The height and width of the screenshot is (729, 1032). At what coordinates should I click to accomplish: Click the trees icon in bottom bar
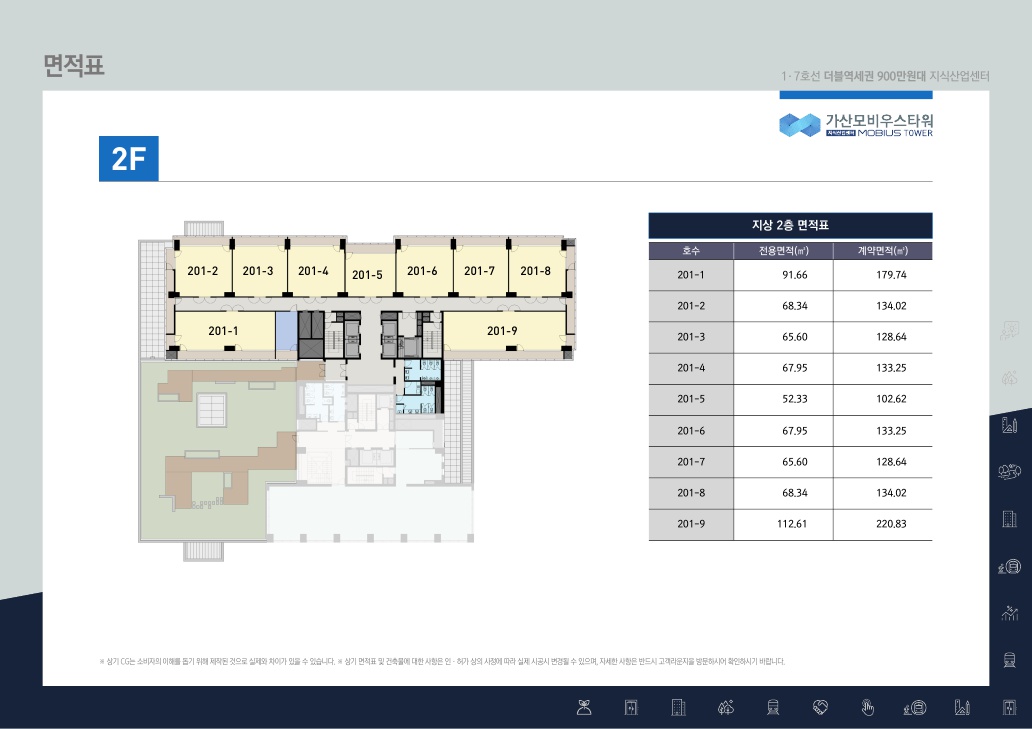click(726, 708)
